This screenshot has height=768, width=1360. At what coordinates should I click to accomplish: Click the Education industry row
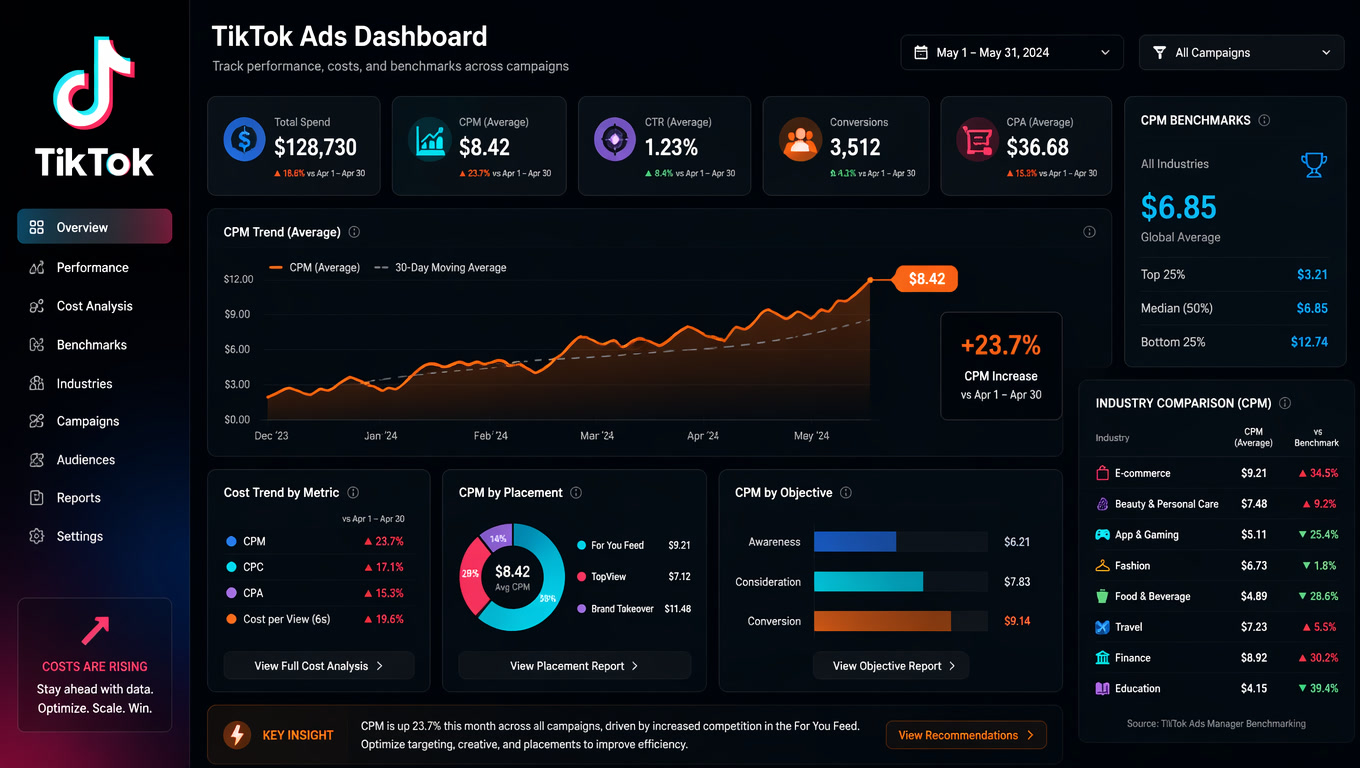pos(1217,688)
